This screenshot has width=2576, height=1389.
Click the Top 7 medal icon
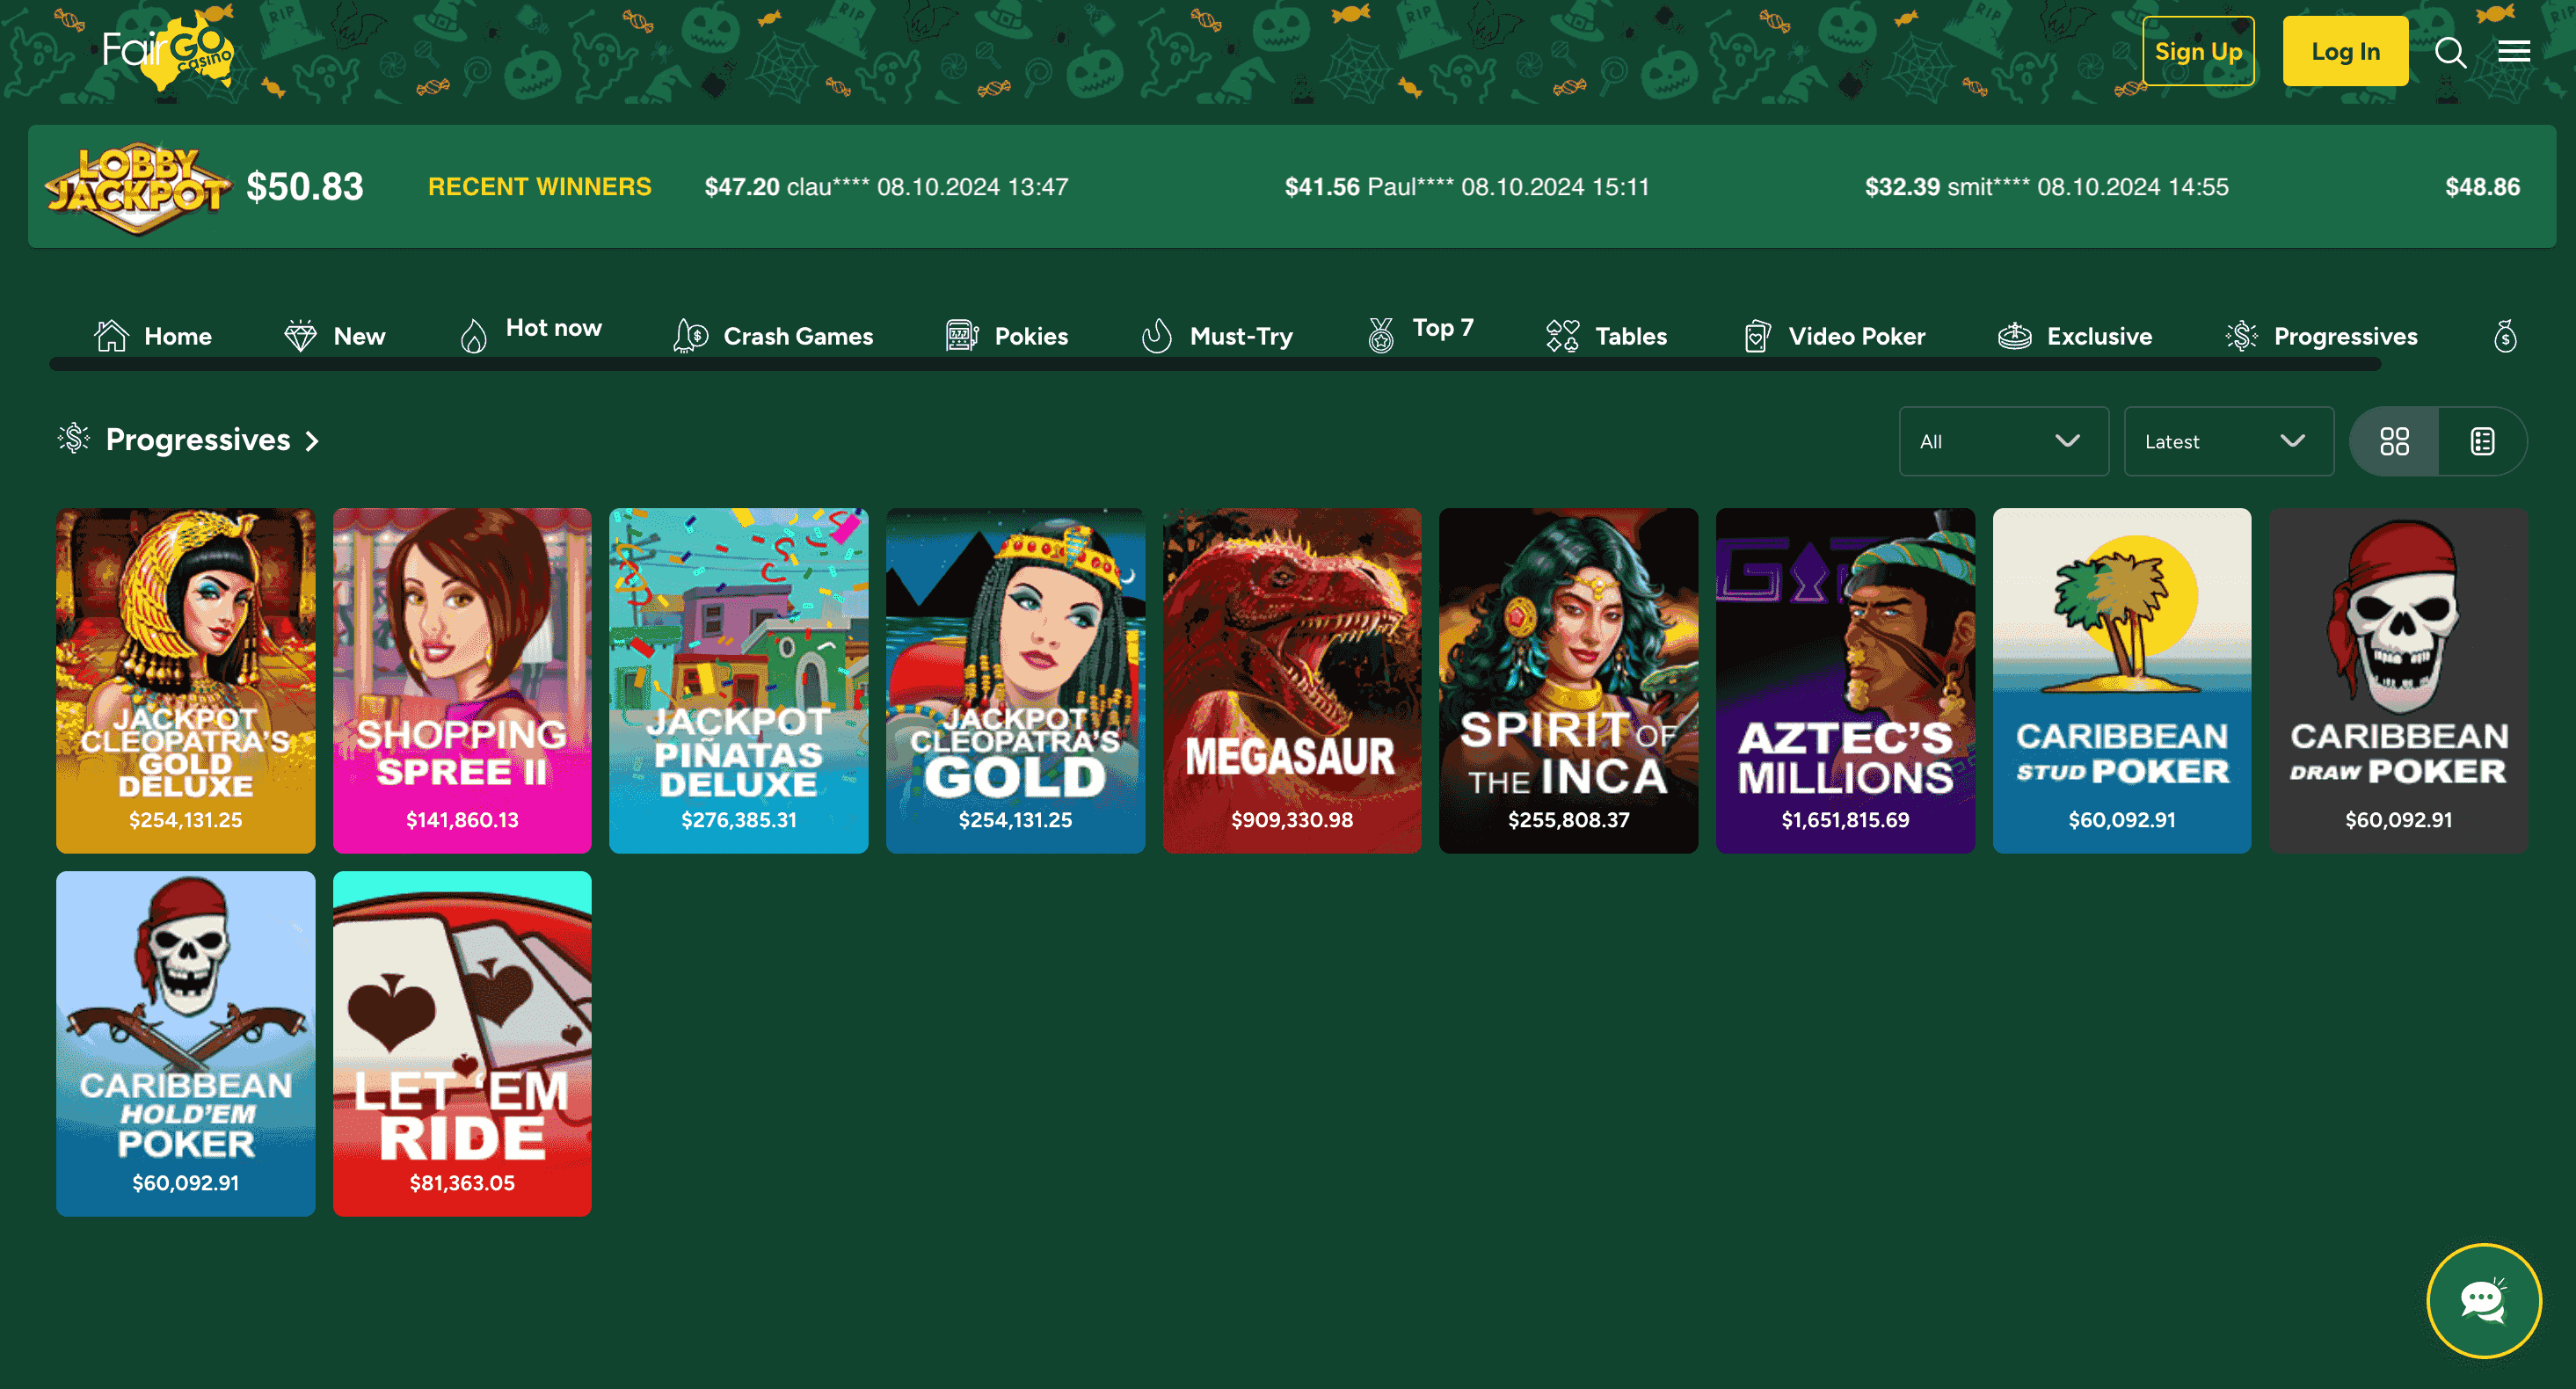pos(1381,336)
